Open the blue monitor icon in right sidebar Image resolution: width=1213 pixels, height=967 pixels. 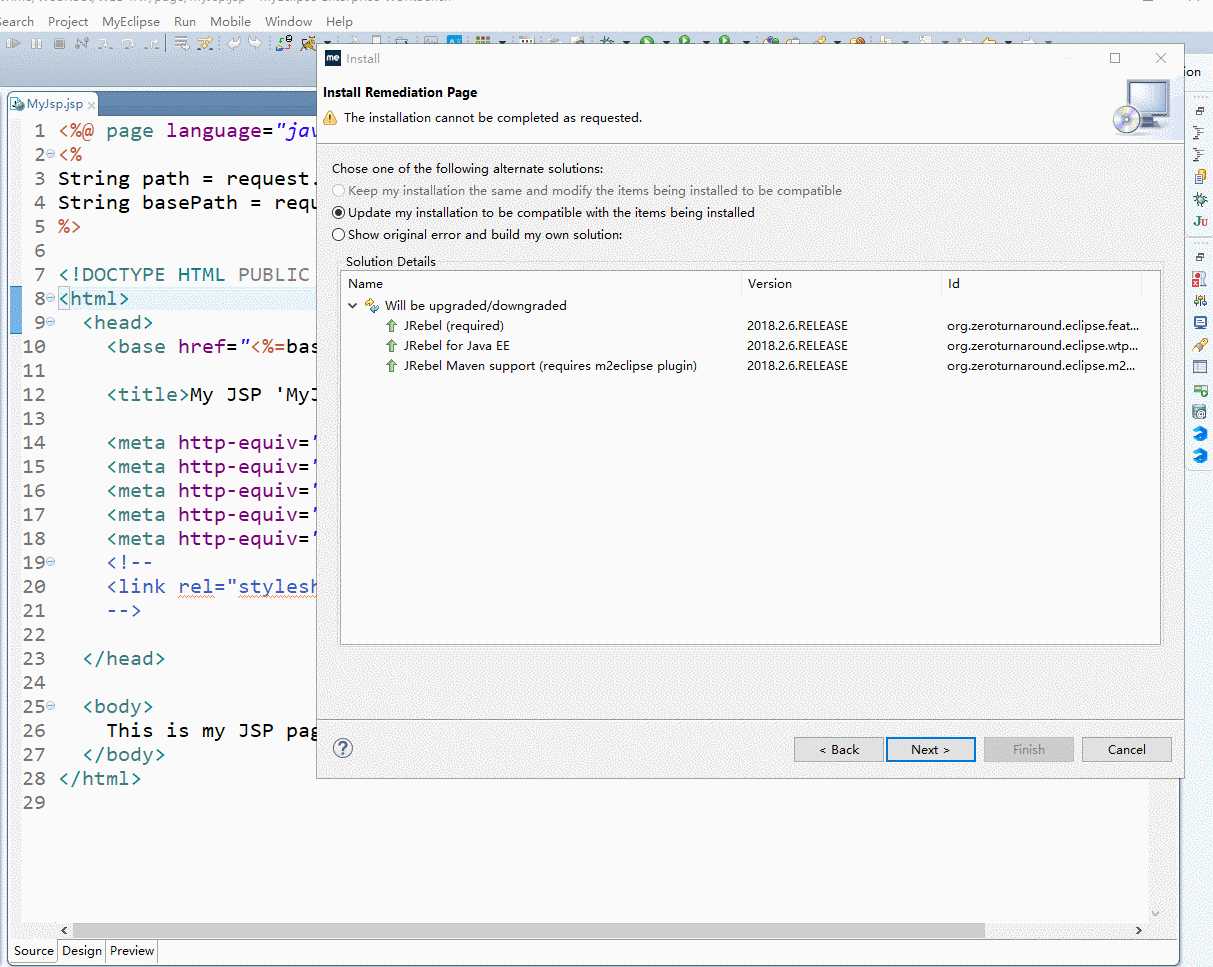click(x=1200, y=323)
